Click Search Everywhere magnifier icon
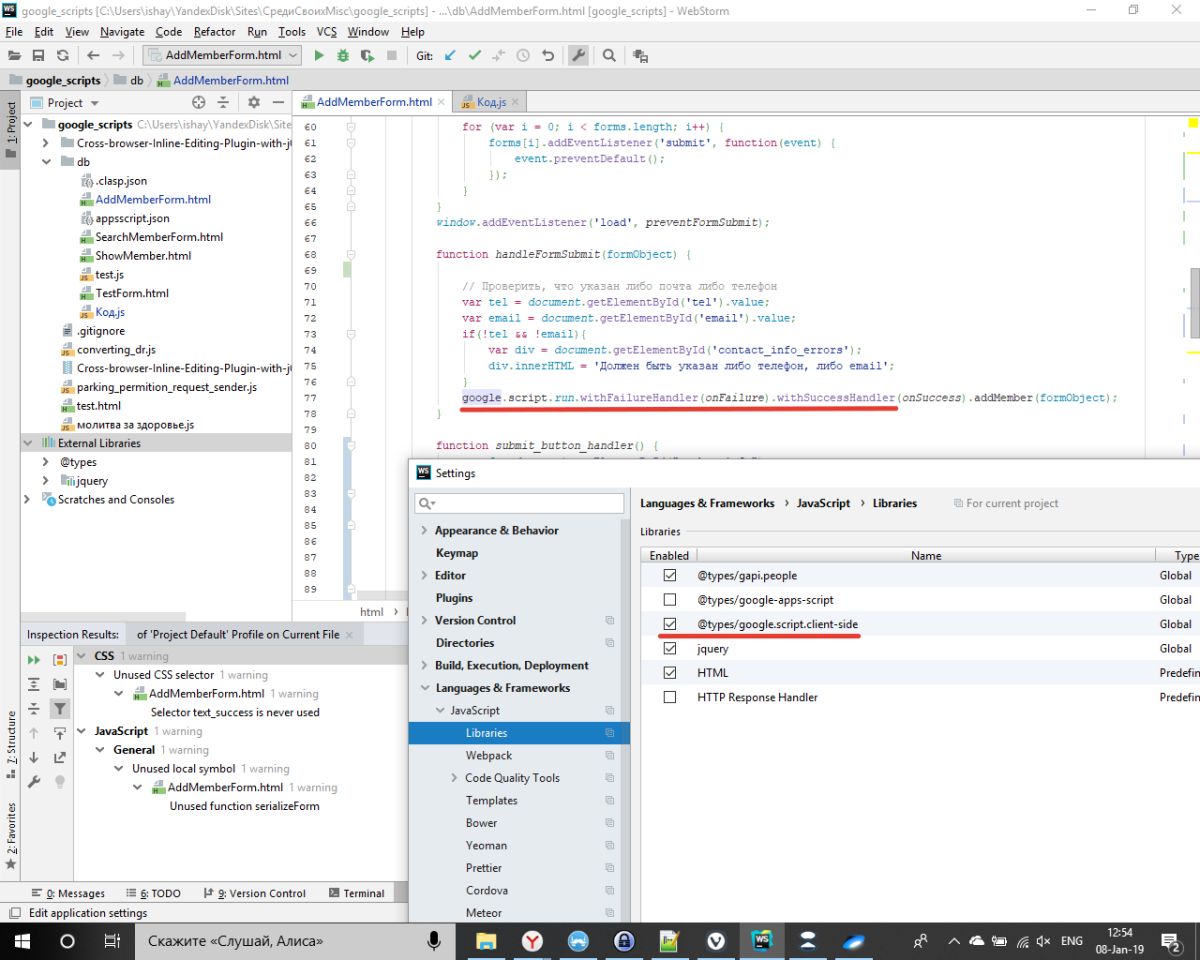This screenshot has width=1200, height=960. click(x=609, y=56)
